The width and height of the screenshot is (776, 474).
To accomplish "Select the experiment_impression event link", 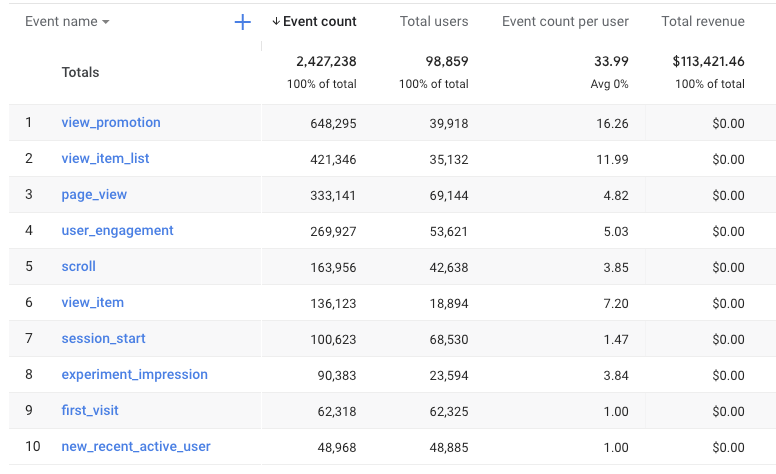I will (x=134, y=375).
